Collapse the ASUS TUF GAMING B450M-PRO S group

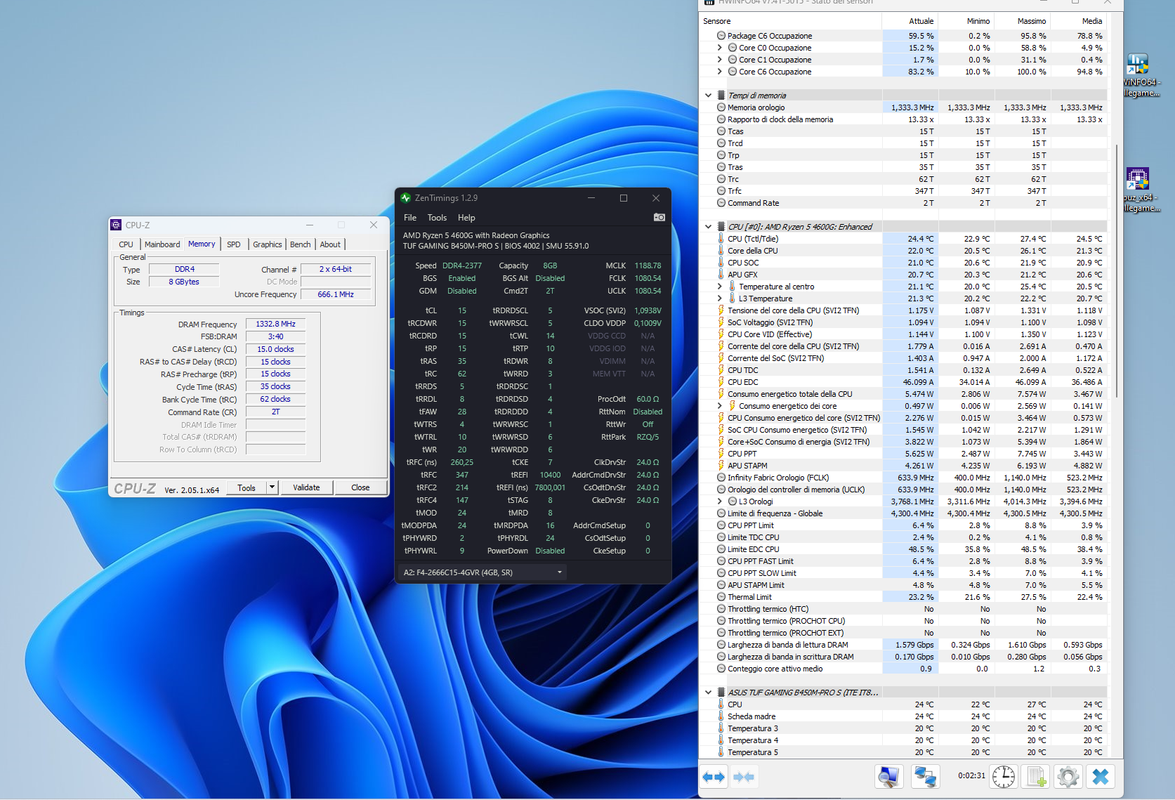coord(708,692)
